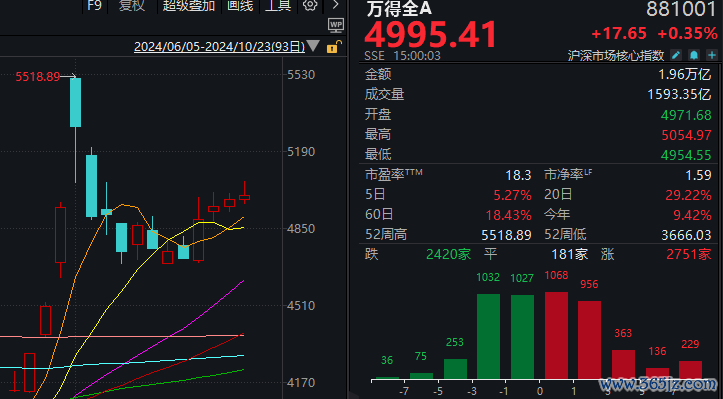Click the 最高 value 5054.97
Image resolution: width=723 pixels, height=399 pixels.
click(686, 135)
